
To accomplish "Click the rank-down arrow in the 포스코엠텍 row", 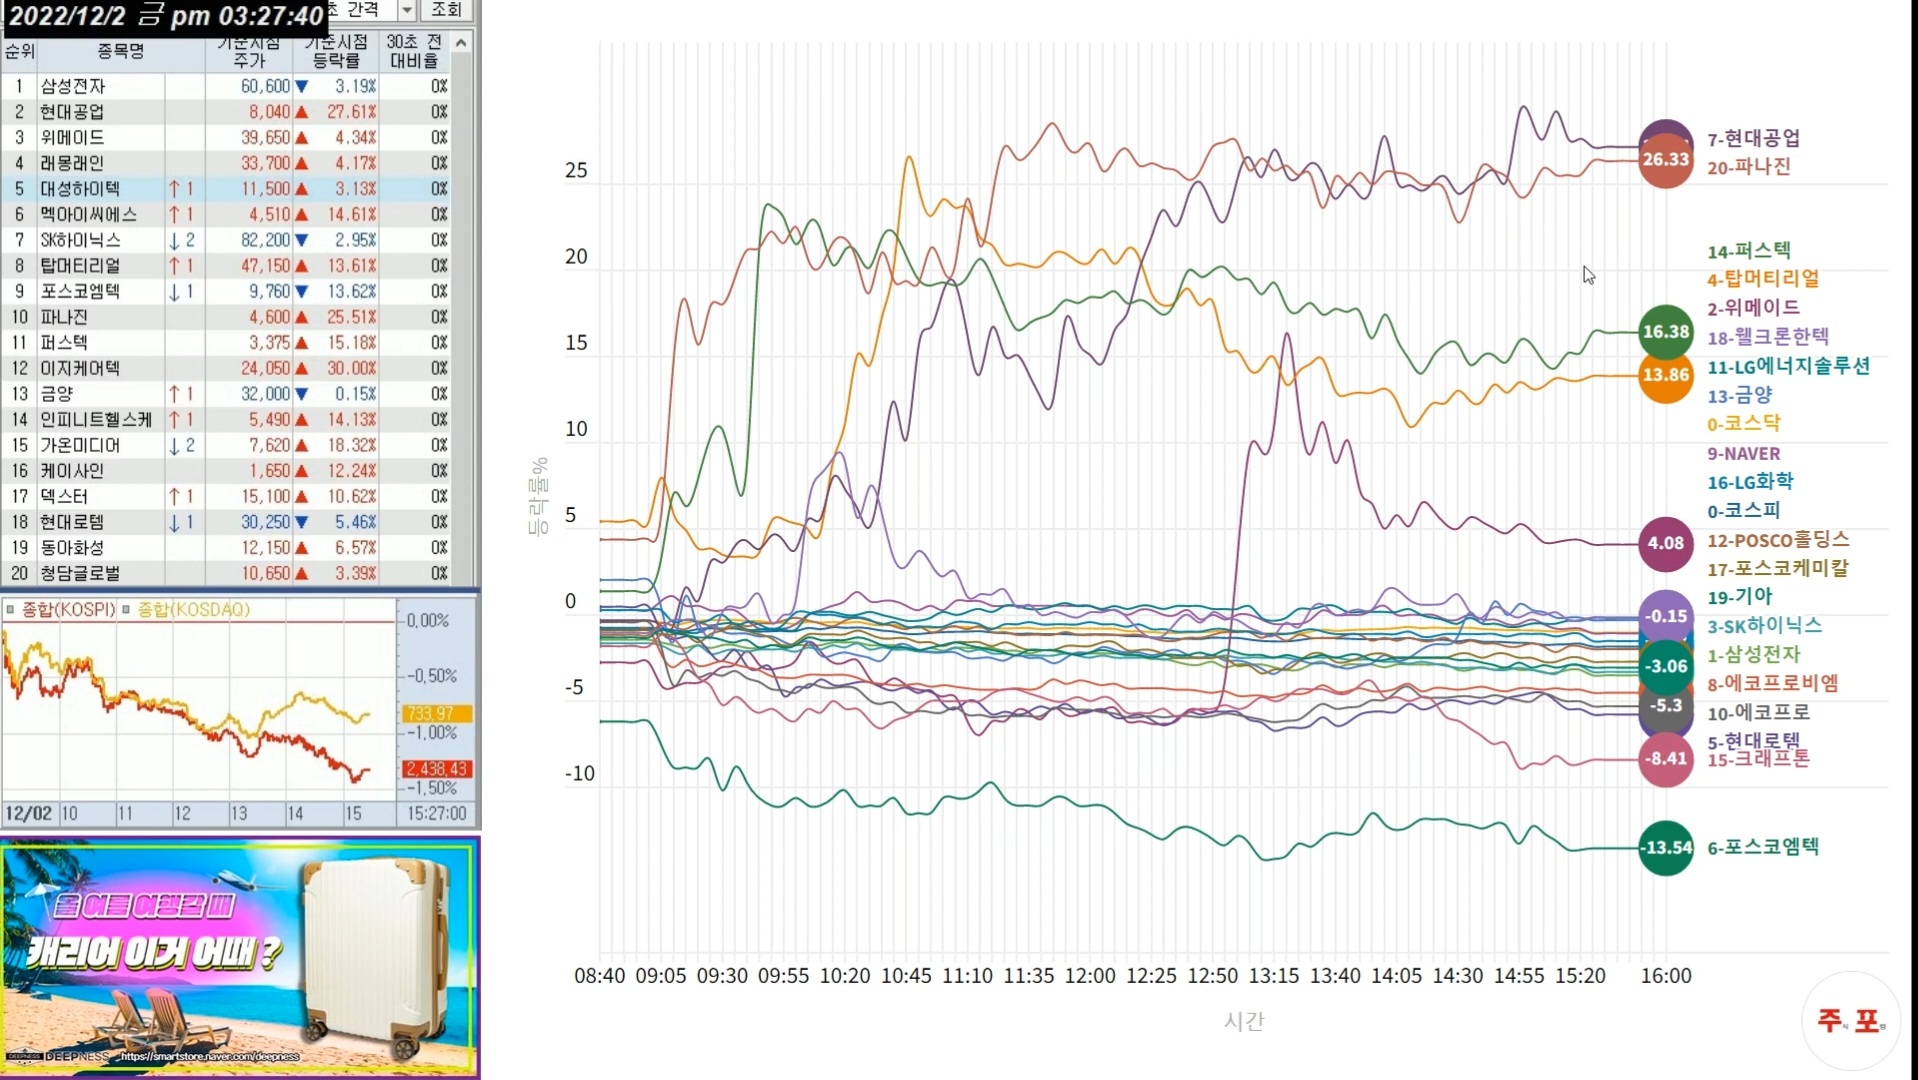I will point(175,291).
